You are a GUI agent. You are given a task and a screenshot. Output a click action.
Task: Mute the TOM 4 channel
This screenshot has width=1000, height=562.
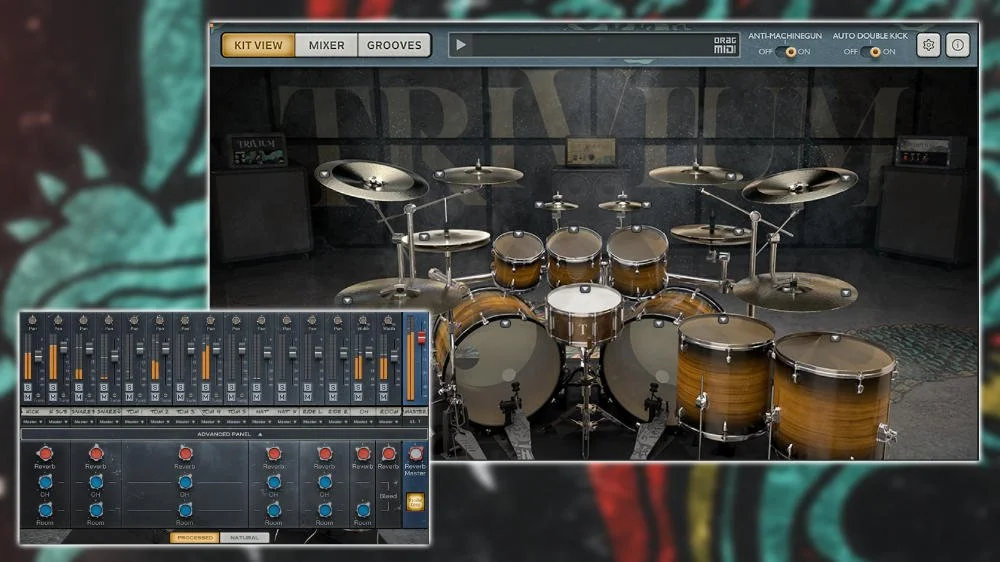tap(205, 397)
